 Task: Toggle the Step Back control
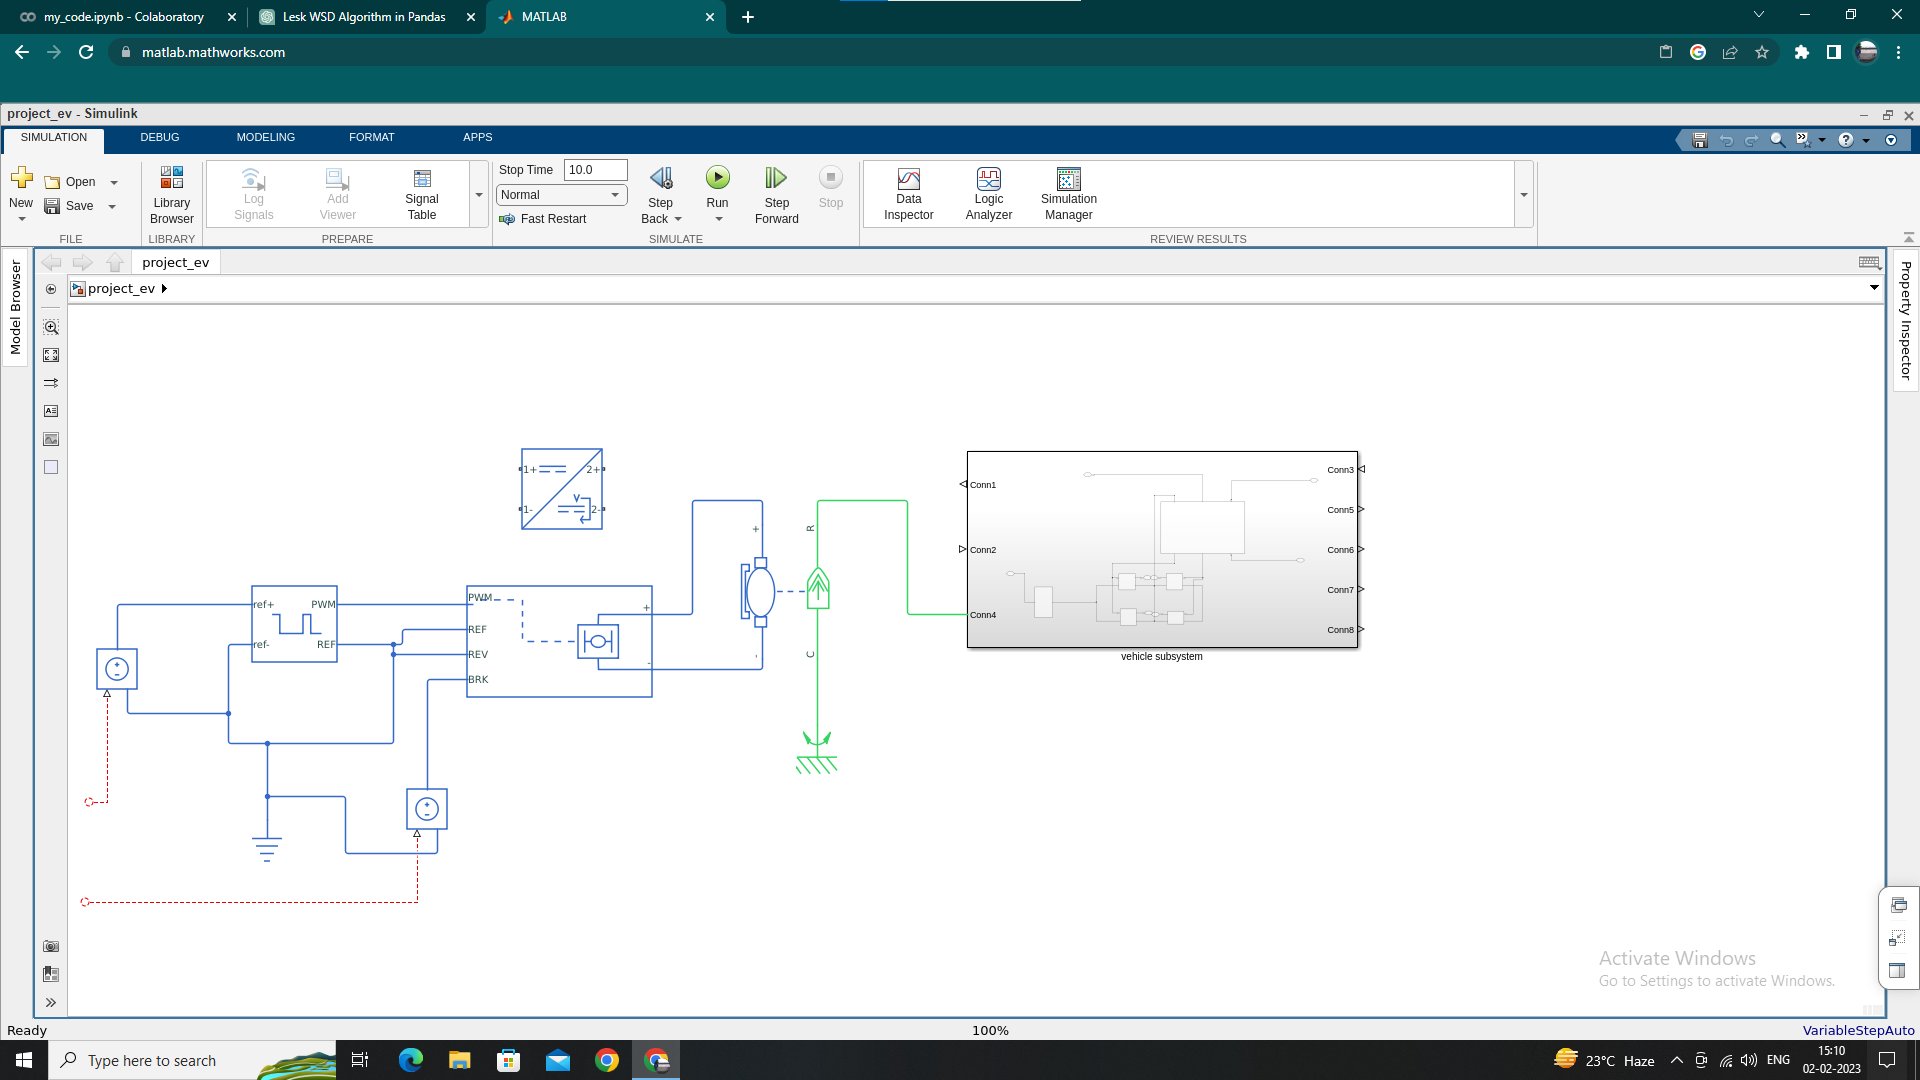point(660,193)
